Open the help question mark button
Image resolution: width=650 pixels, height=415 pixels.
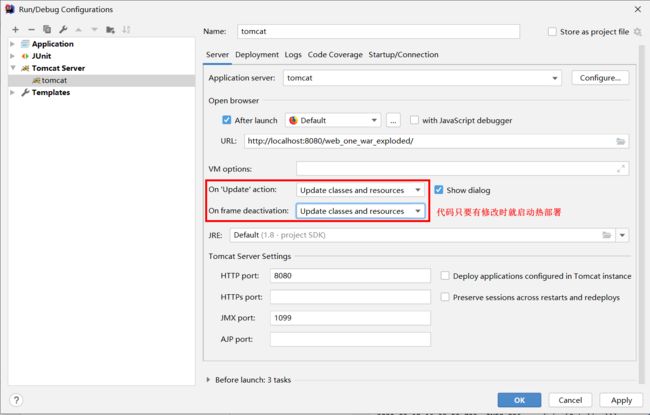16,400
